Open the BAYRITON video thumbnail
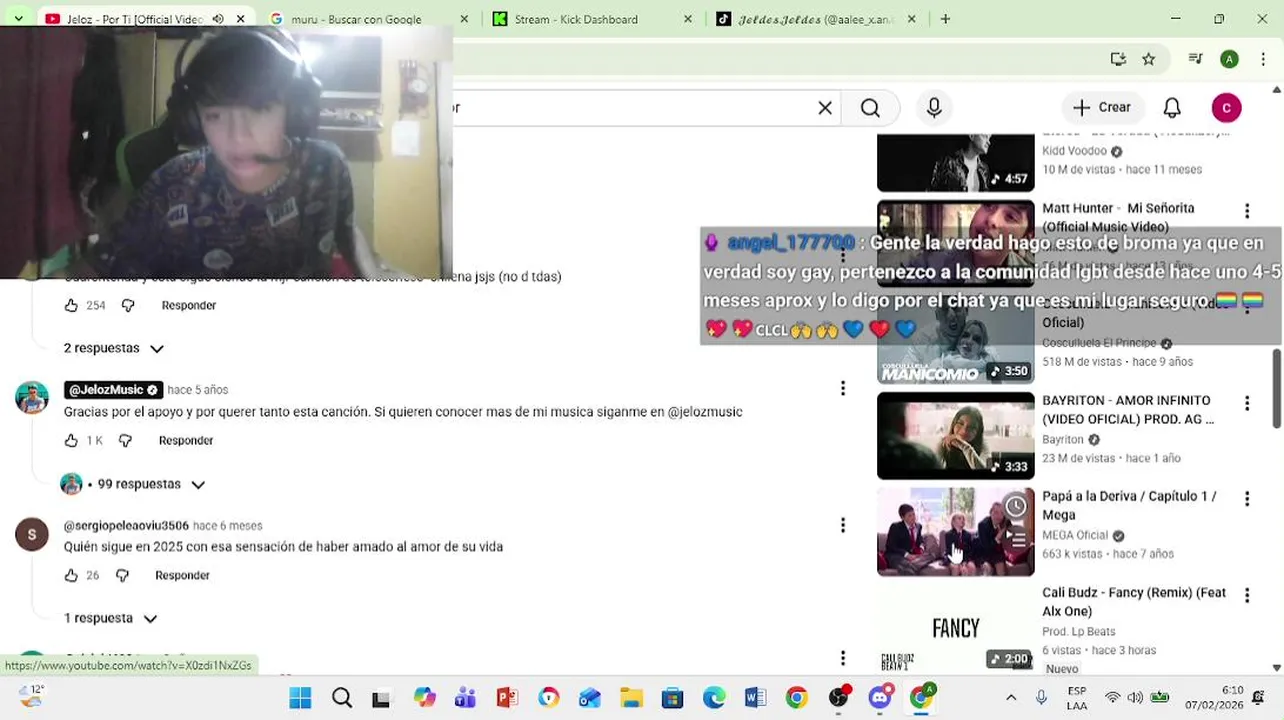This screenshot has width=1284, height=720. 956,436
